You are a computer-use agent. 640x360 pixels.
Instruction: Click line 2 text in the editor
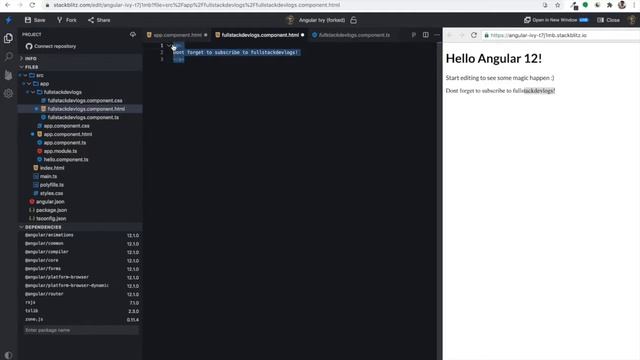tap(236, 53)
